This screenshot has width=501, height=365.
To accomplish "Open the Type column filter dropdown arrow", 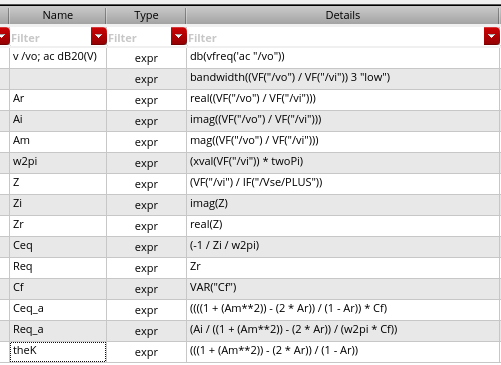I will pos(179,36).
